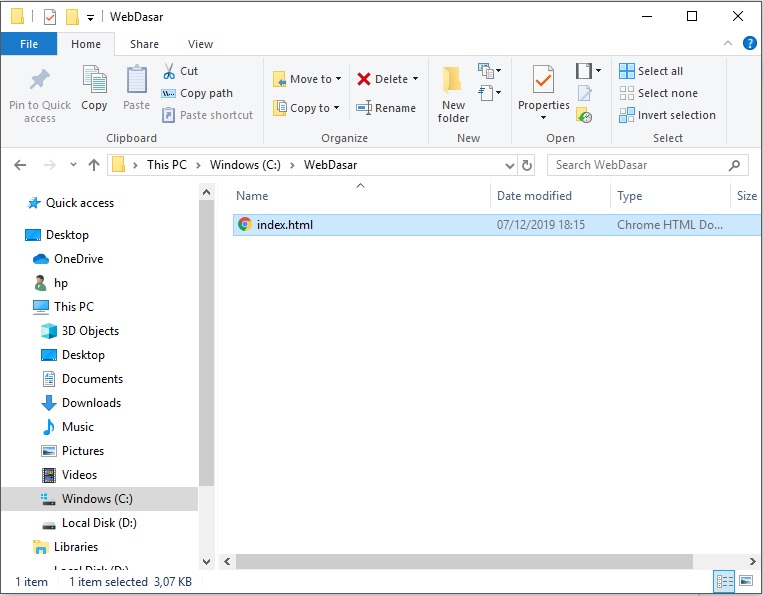763x596 pixels.
Task: Type in the Search WebDasar field
Action: (640, 165)
